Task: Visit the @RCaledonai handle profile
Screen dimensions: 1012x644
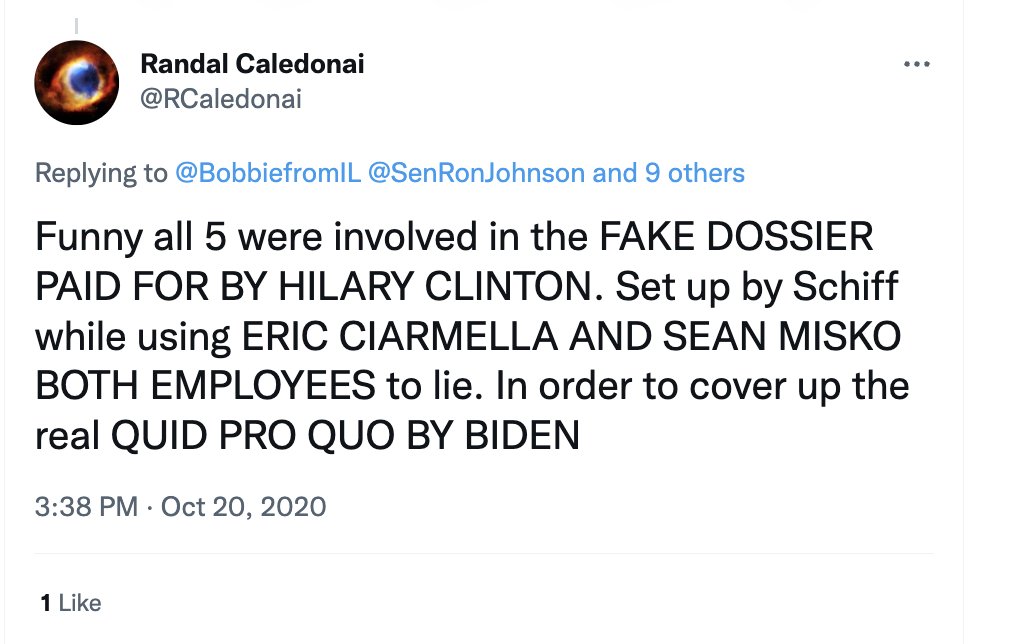Action: 221,98
